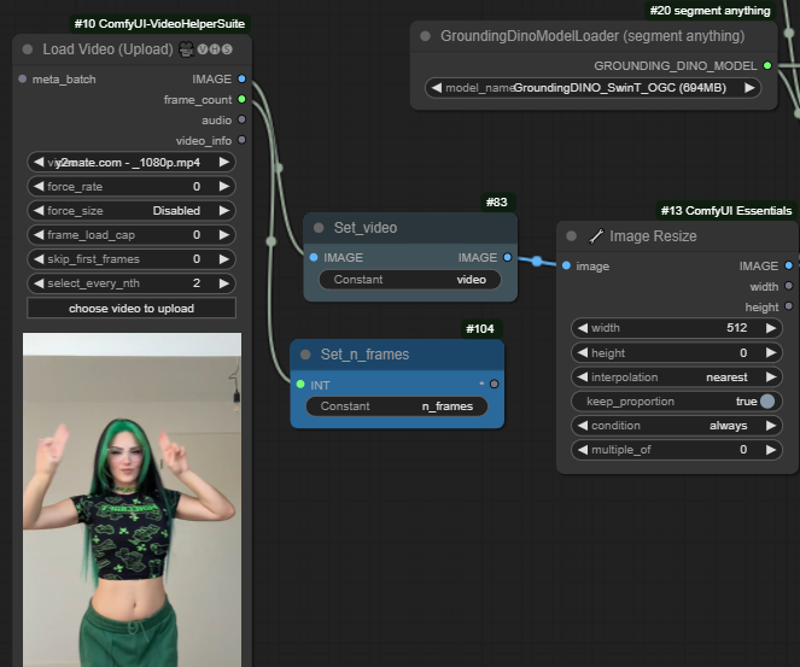Click the Load Video preview thumbnail
This screenshot has height=667, width=800.
point(132,500)
